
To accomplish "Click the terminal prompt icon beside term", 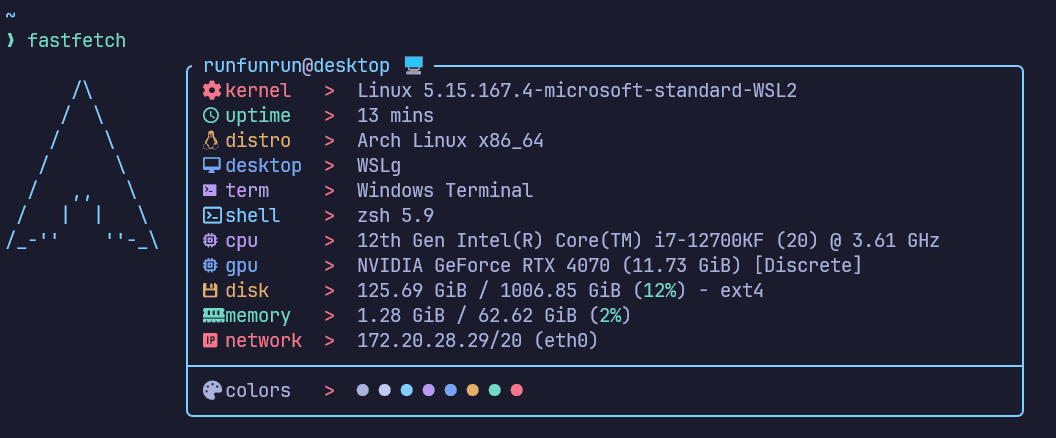I will pyautogui.click(x=210, y=190).
